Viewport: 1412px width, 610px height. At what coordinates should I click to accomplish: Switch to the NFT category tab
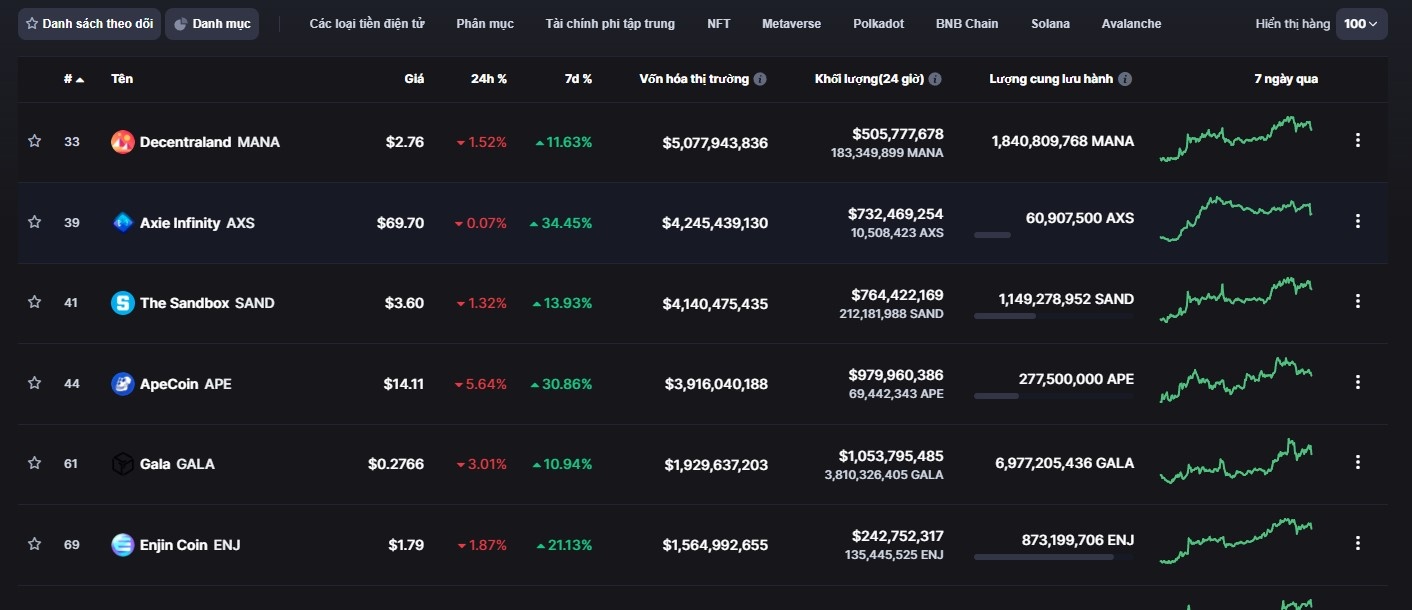click(718, 23)
